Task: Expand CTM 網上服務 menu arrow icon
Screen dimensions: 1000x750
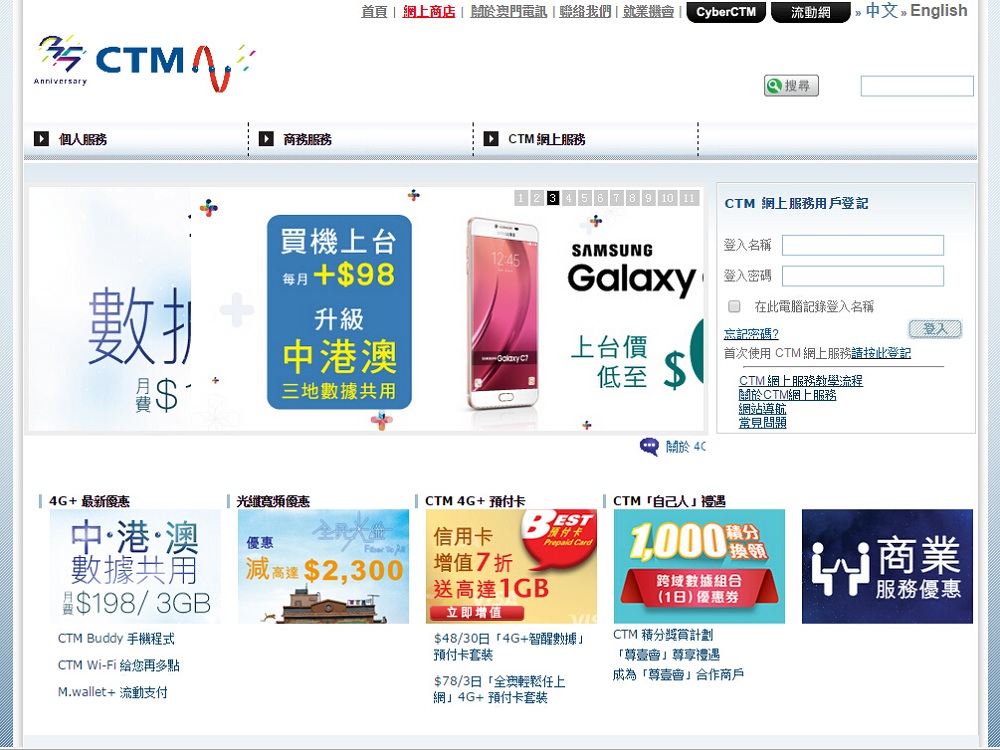Action: (491, 138)
